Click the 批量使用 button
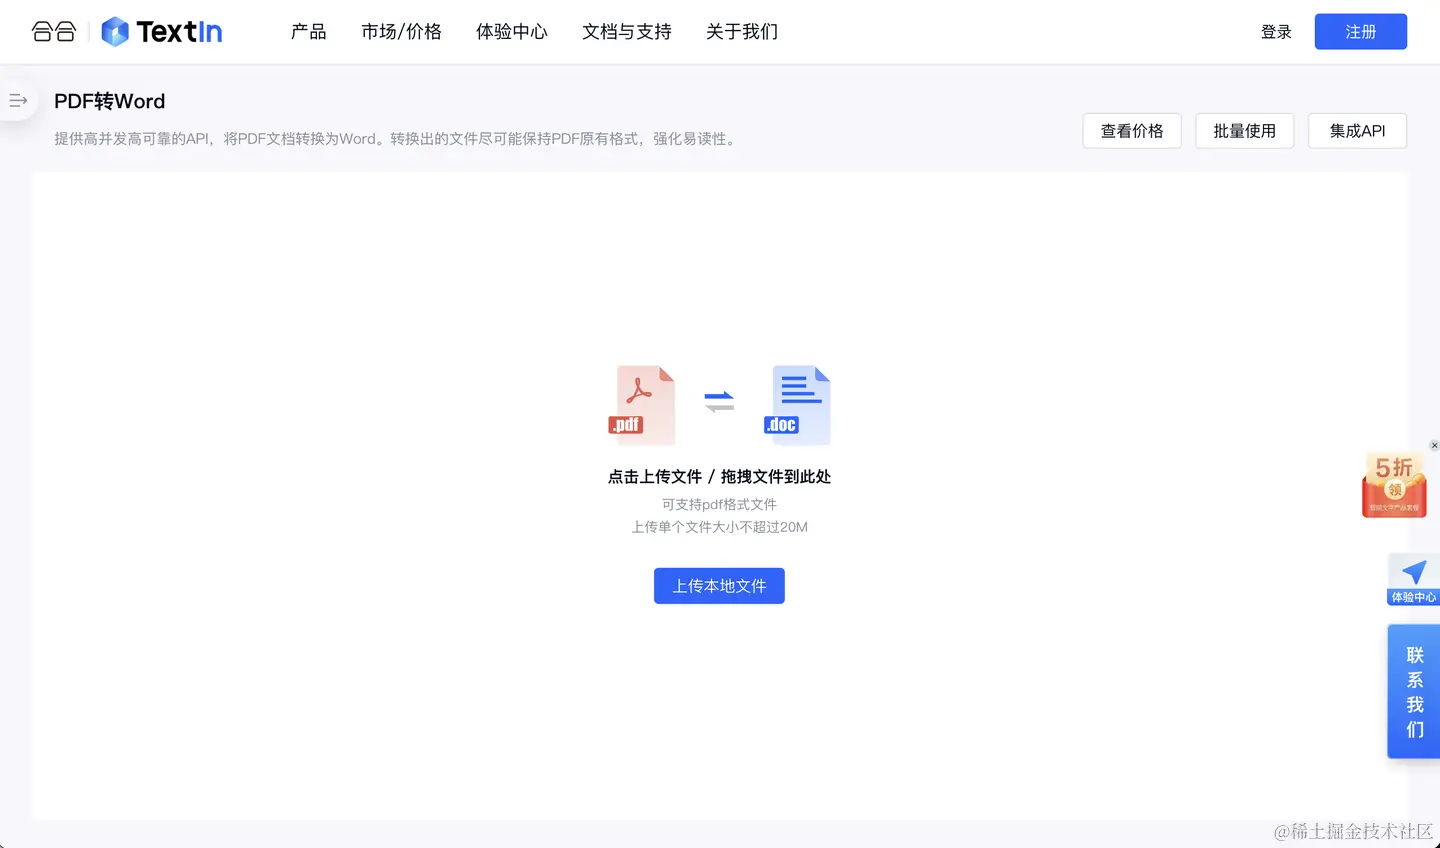1440x848 pixels. click(x=1245, y=131)
